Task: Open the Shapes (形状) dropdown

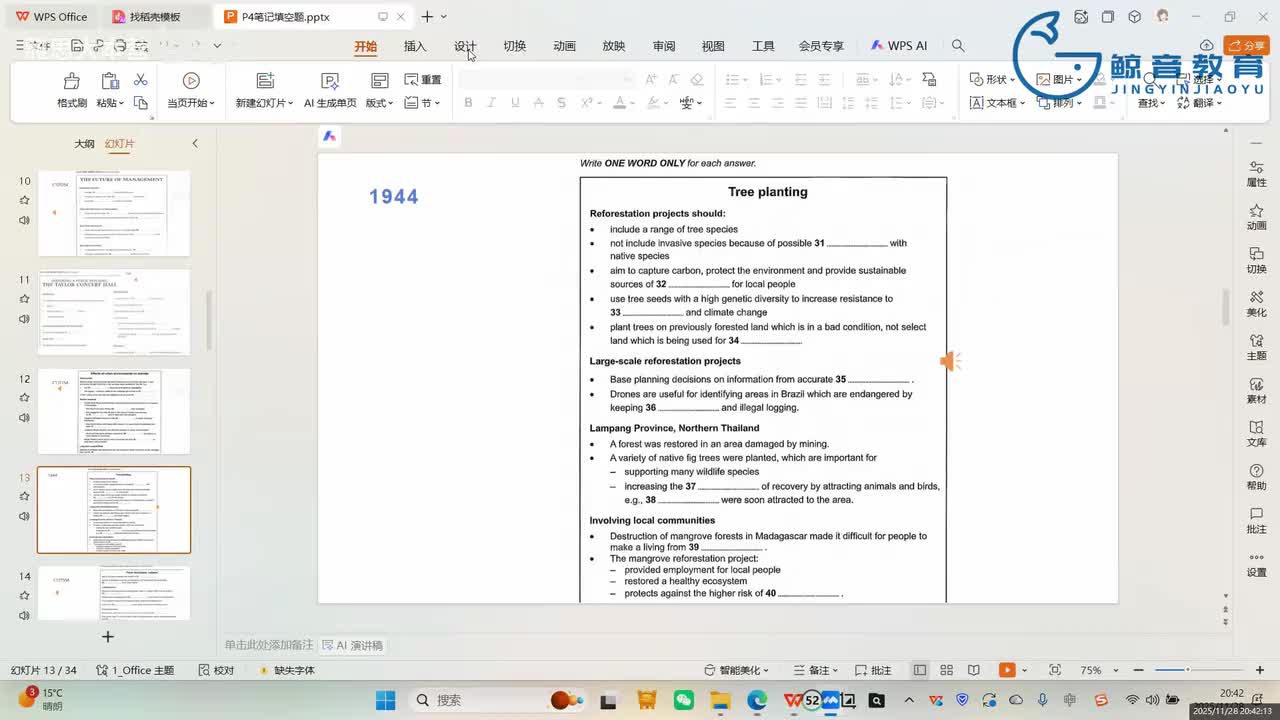Action: 992,80
